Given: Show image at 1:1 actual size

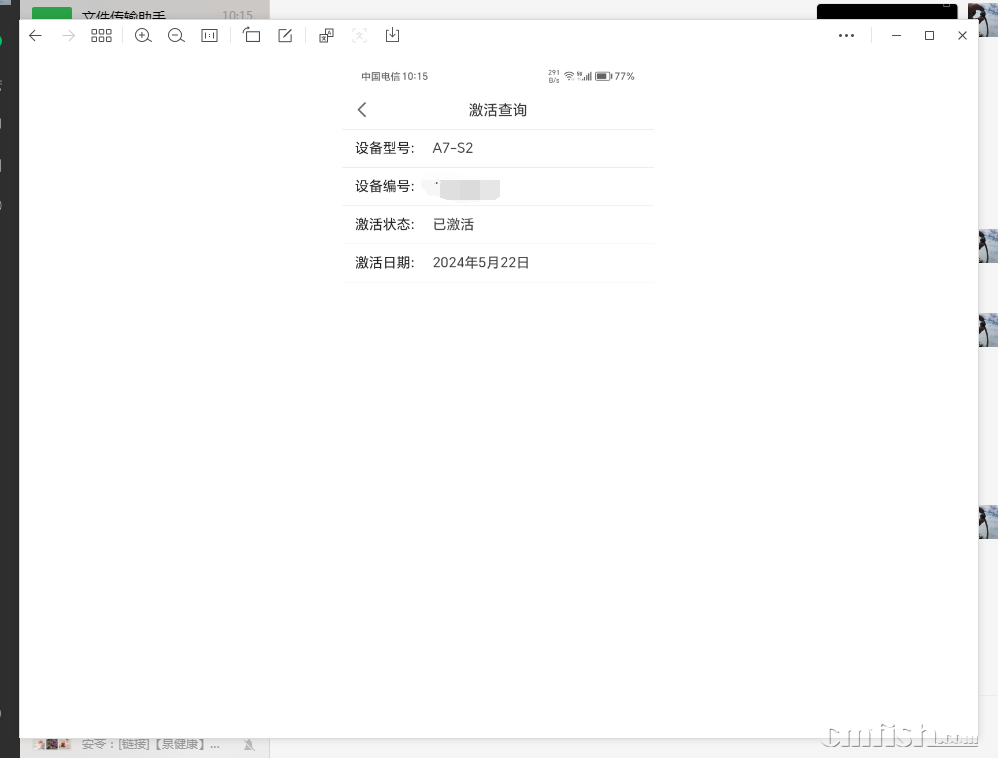Looking at the screenshot, I should click(x=209, y=36).
